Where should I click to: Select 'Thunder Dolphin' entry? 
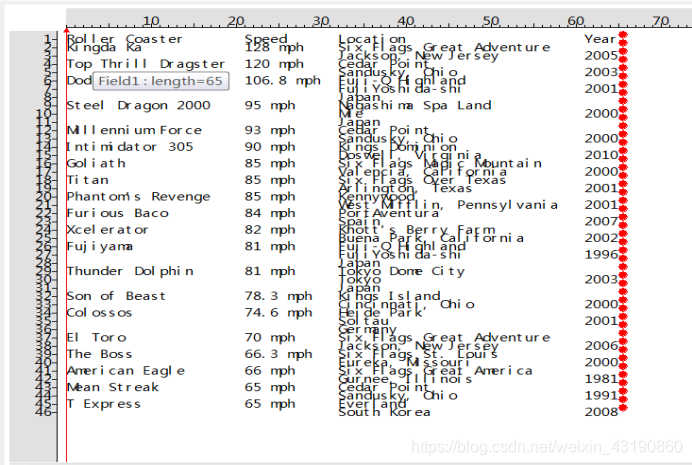pos(130,271)
